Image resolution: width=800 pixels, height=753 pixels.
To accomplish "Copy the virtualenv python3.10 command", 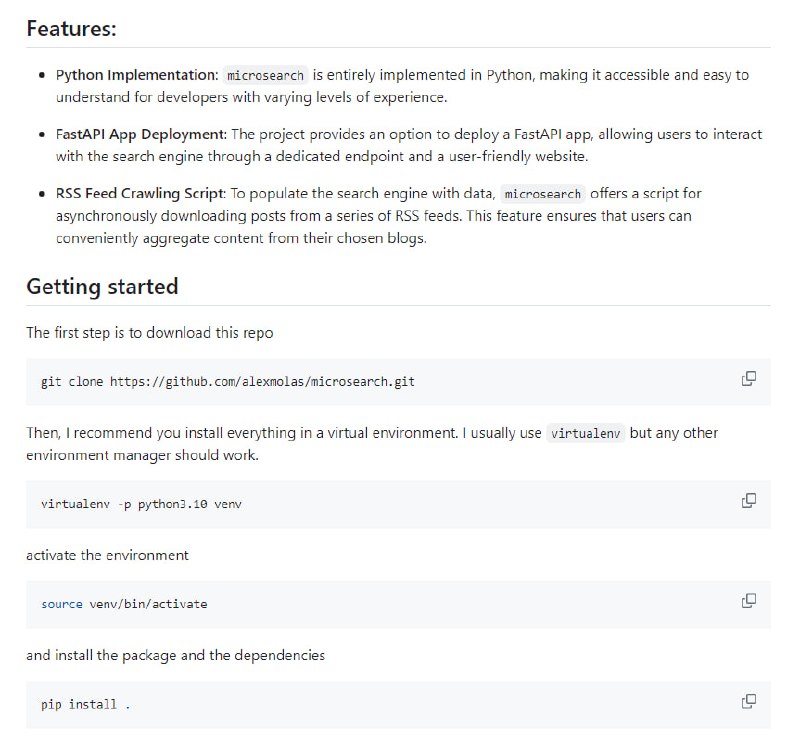I will pyautogui.click(x=748, y=500).
